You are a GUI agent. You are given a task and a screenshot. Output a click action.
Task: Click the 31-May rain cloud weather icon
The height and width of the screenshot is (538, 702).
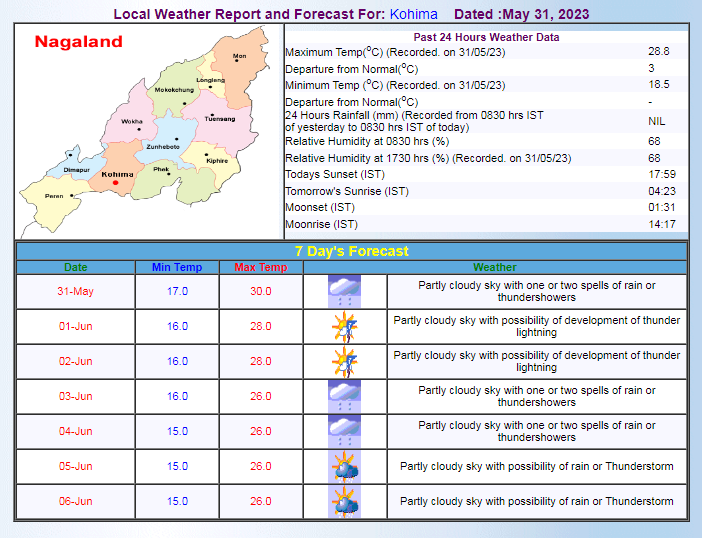[x=344, y=292]
